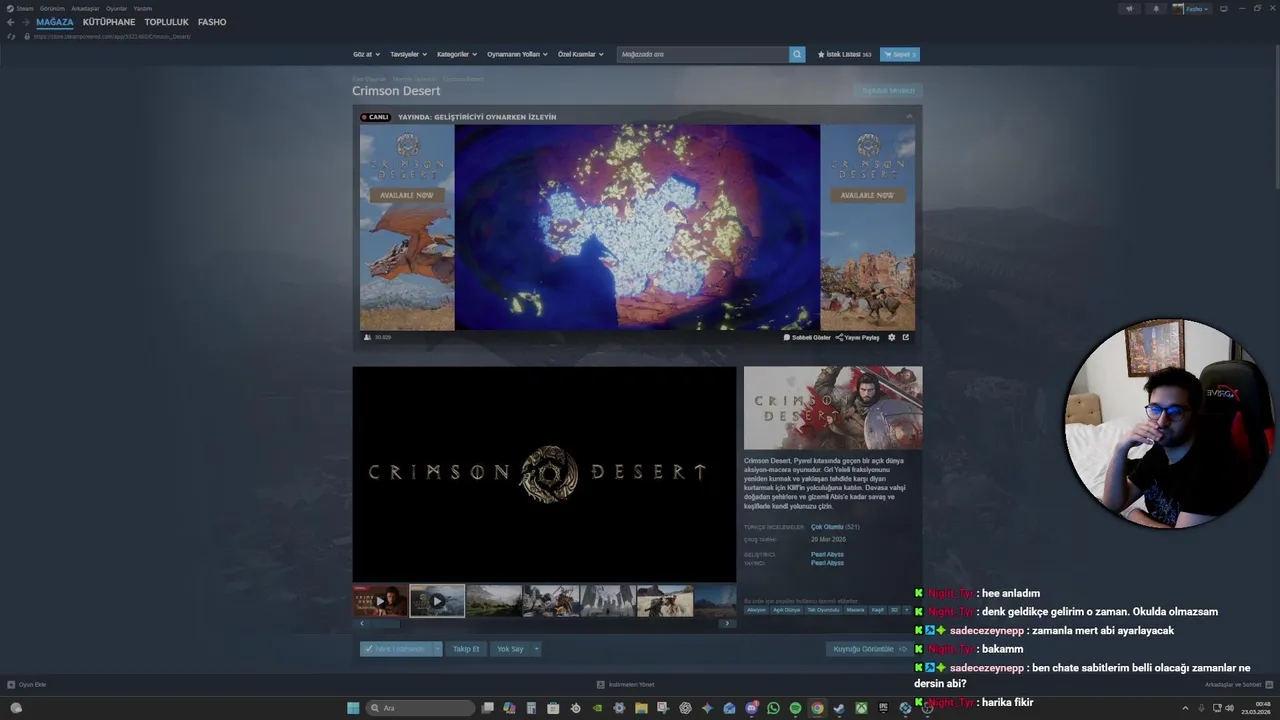Open the Fasho account dropdown
Viewport: 1280px width, 720px height.
coord(1191,8)
